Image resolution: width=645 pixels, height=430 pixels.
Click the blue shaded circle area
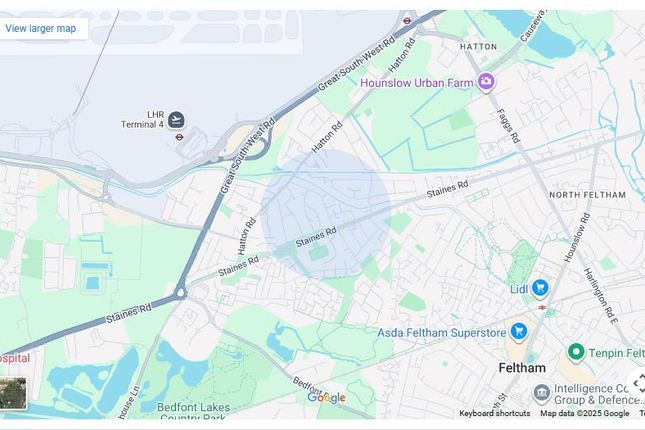[x=325, y=214]
